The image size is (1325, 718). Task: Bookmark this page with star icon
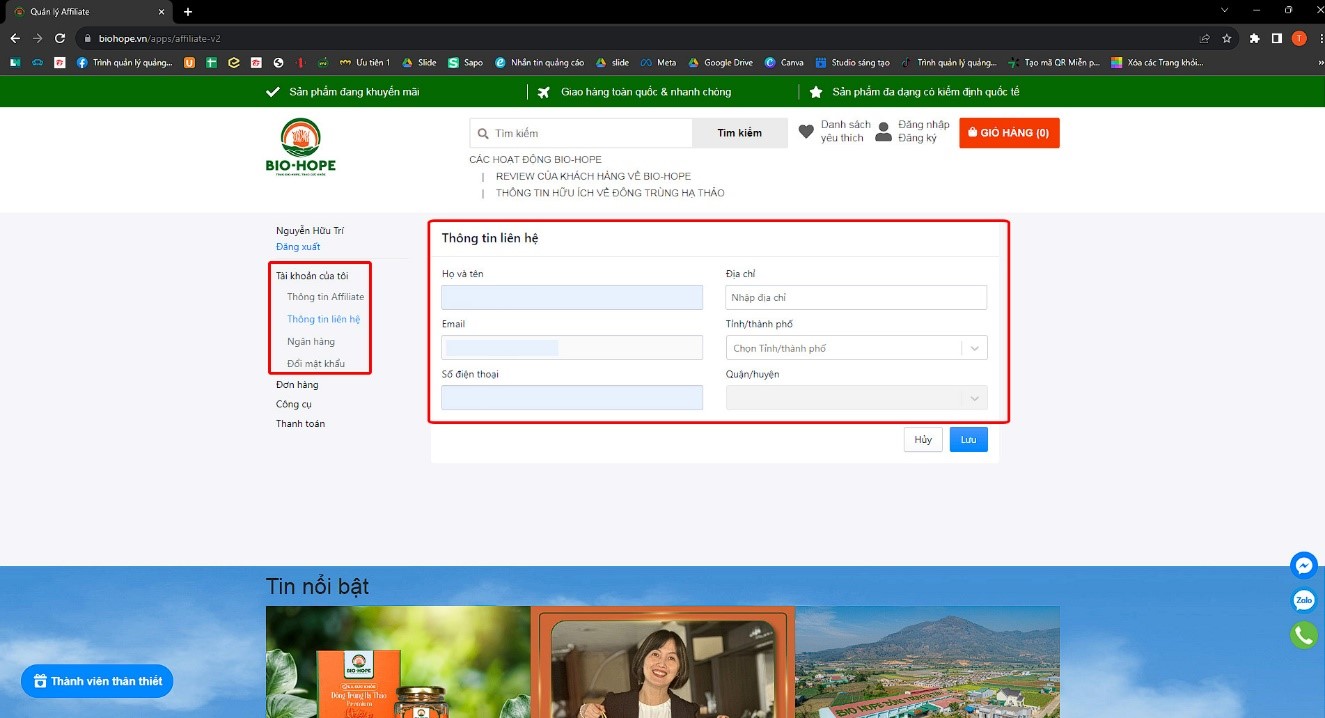(x=1226, y=38)
